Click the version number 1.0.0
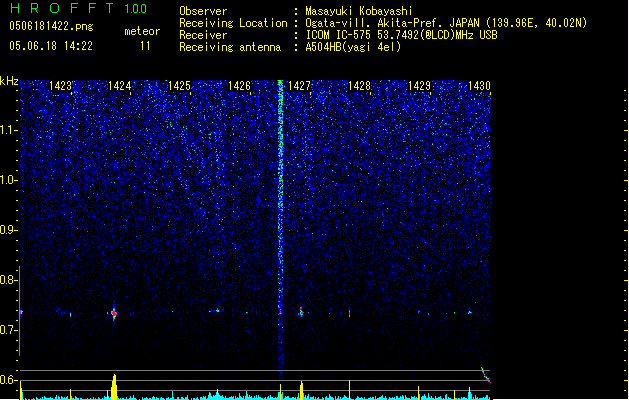 [135, 9]
